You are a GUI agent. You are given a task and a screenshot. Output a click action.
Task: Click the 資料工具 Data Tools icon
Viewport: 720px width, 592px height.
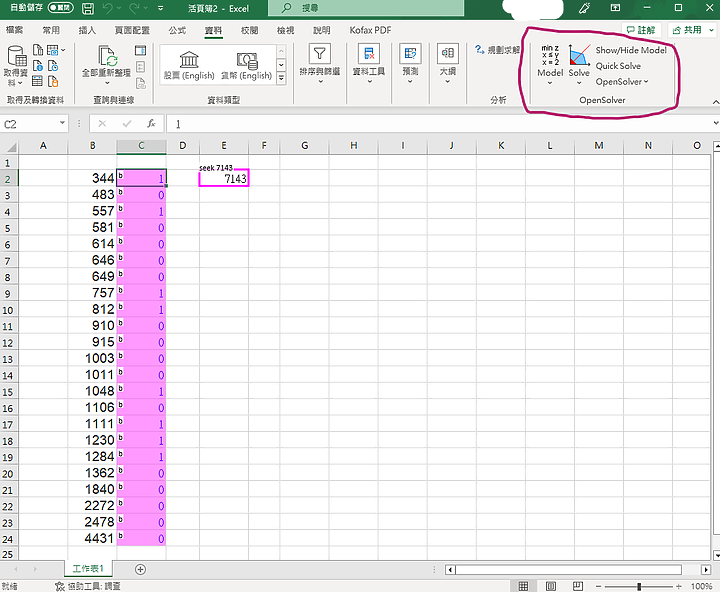coord(369,54)
